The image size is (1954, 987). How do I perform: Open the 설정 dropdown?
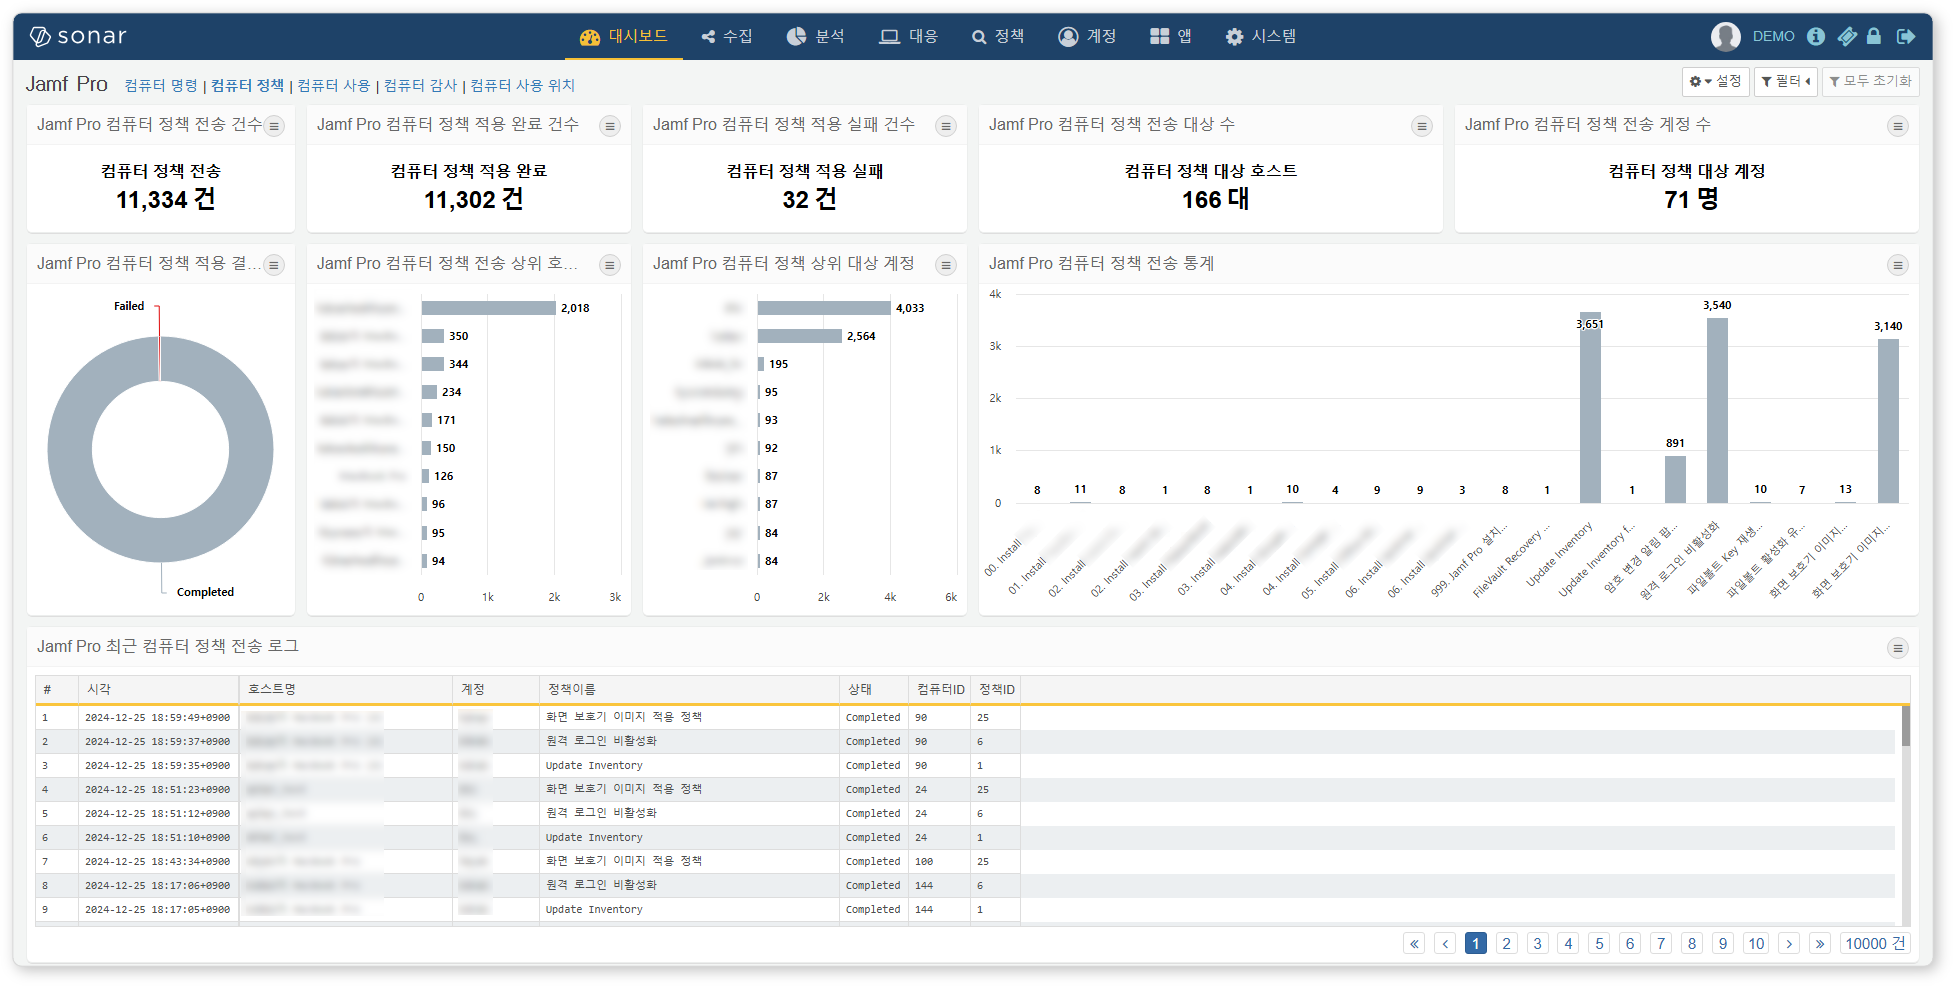click(1716, 81)
